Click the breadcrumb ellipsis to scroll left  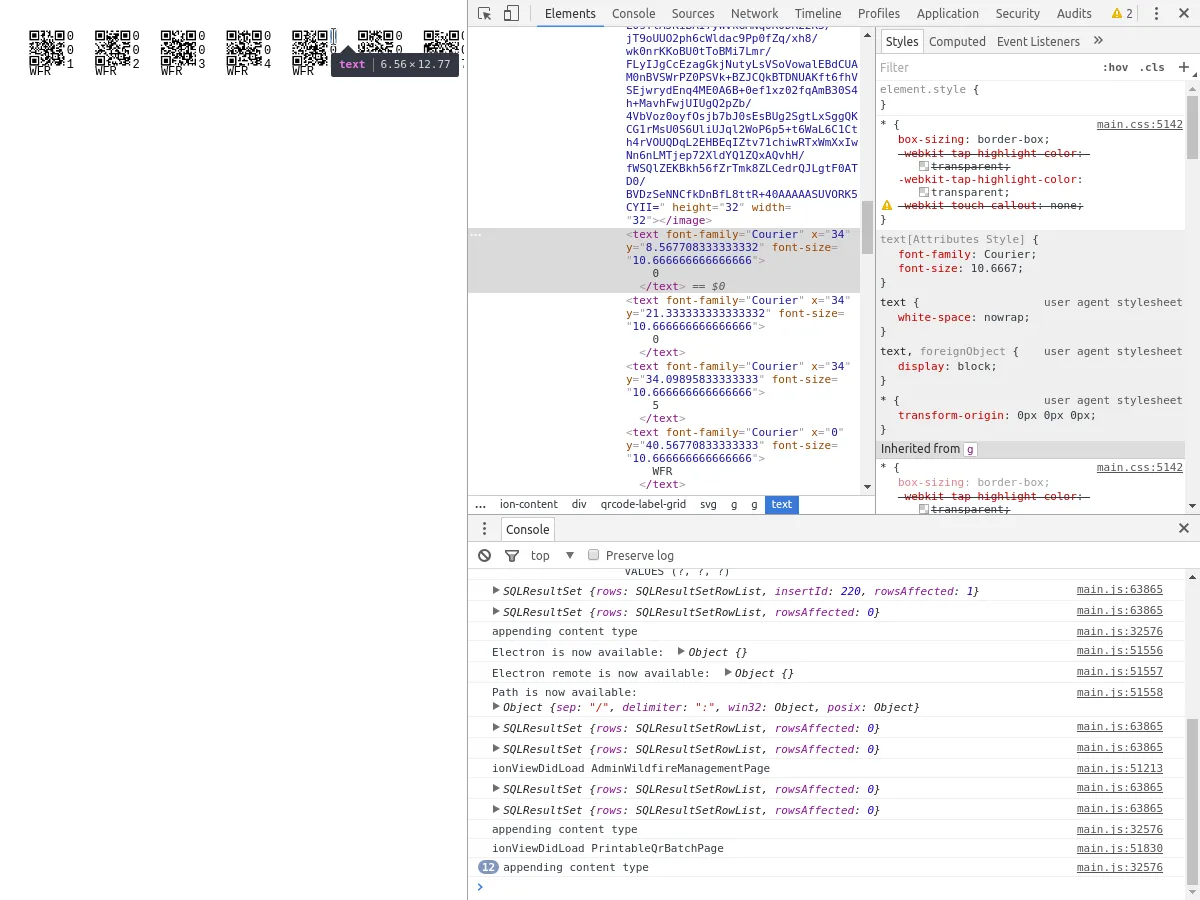click(481, 505)
